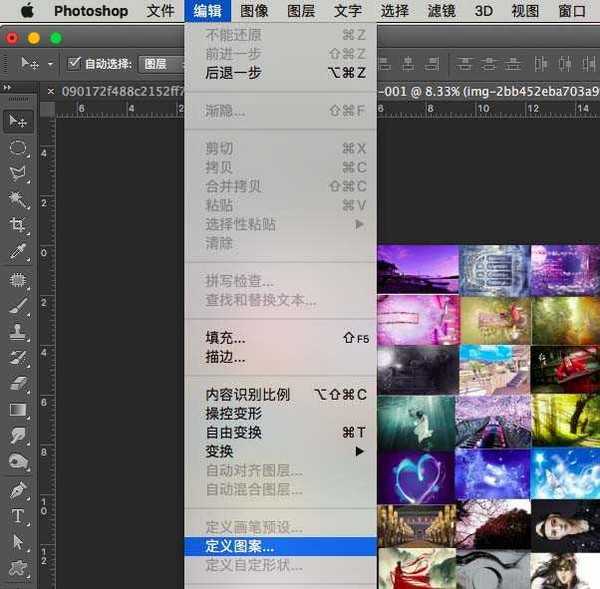
Task: Open the 窗口 menu
Action: click(x=572, y=11)
